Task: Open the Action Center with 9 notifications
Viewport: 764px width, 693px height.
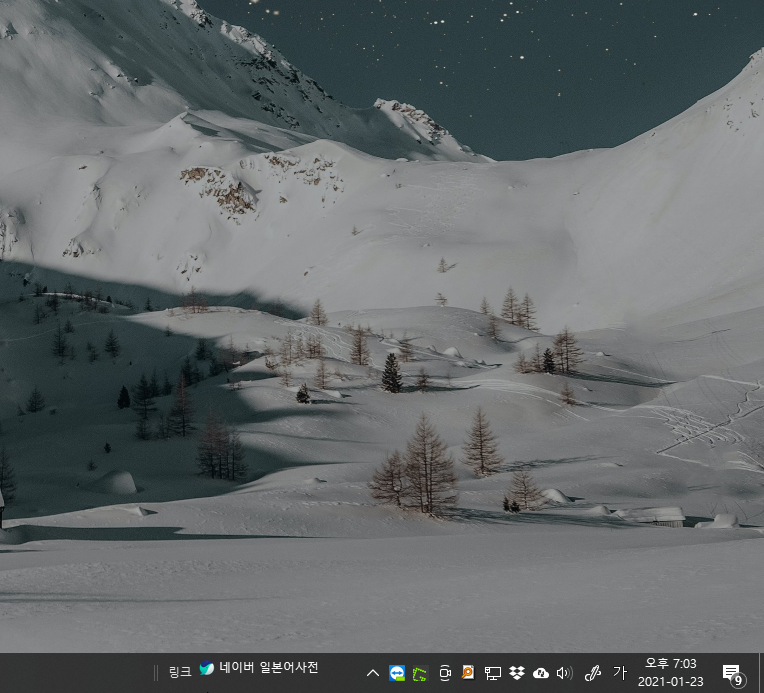Action: [734, 674]
